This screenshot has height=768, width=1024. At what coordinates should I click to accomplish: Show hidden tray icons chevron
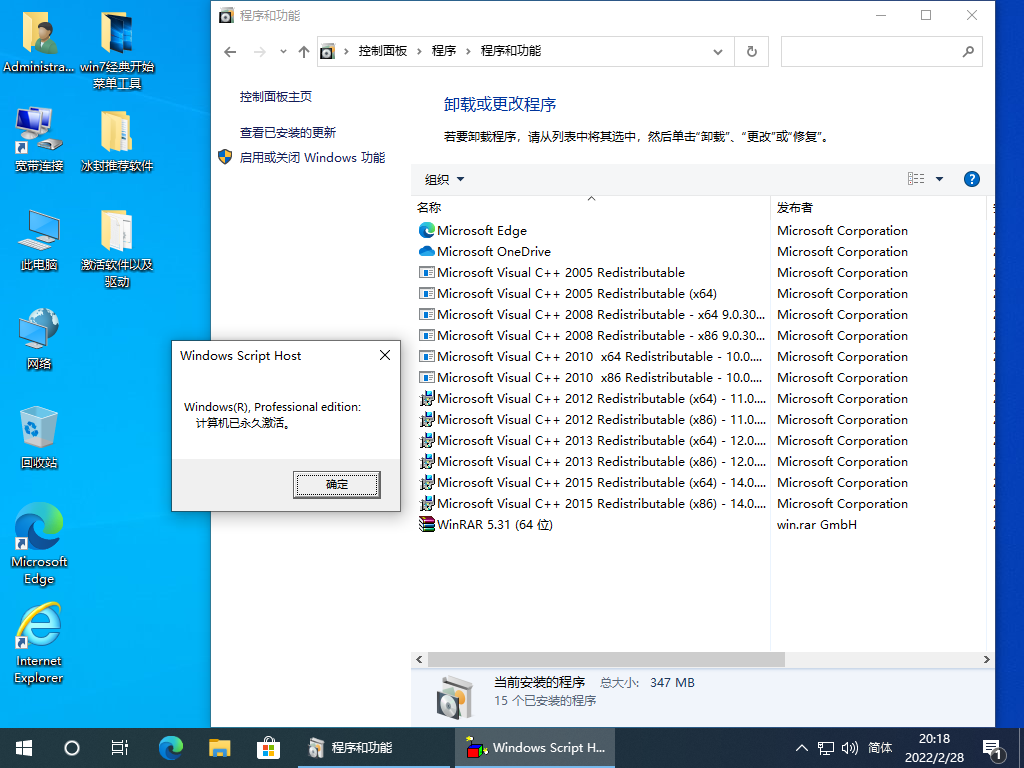pos(802,748)
